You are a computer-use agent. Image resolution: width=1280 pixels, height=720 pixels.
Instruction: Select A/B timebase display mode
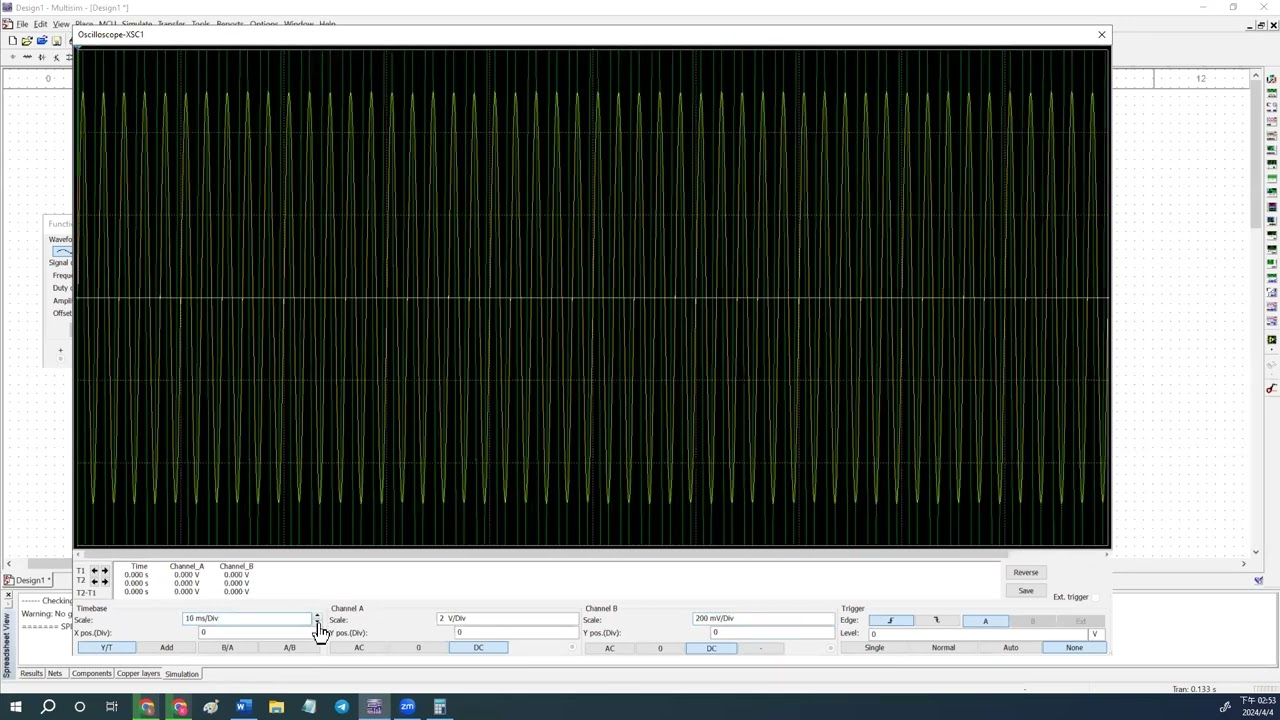[x=289, y=648]
